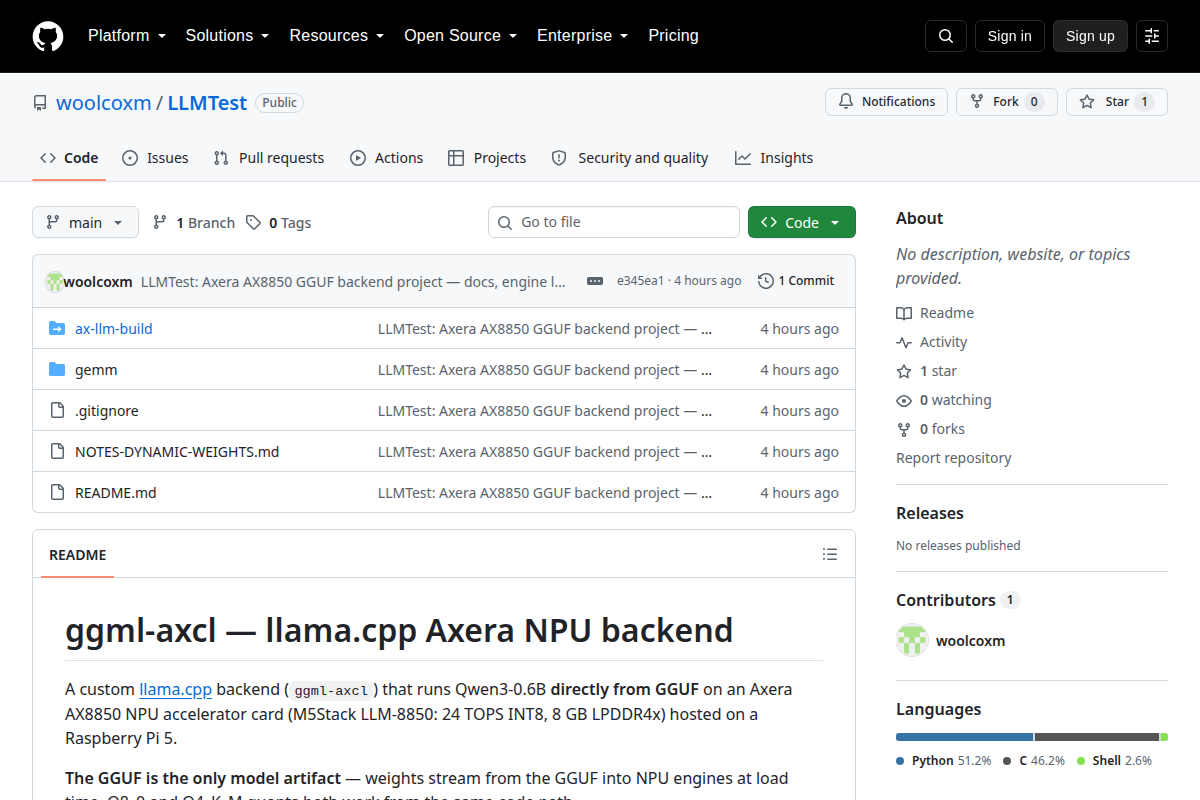Click the Sign up button
Screen dimensions: 1200x800
1090,36
